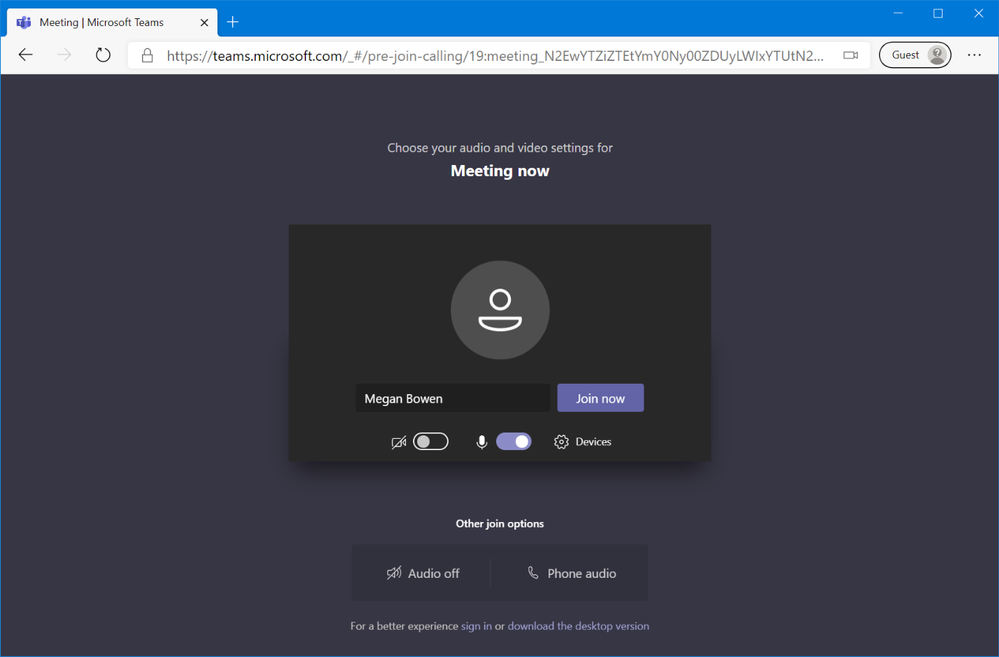Toggle the camera switch on
Image resolution: width=999 pixels, height=657 pixels.
pos(431,442)
